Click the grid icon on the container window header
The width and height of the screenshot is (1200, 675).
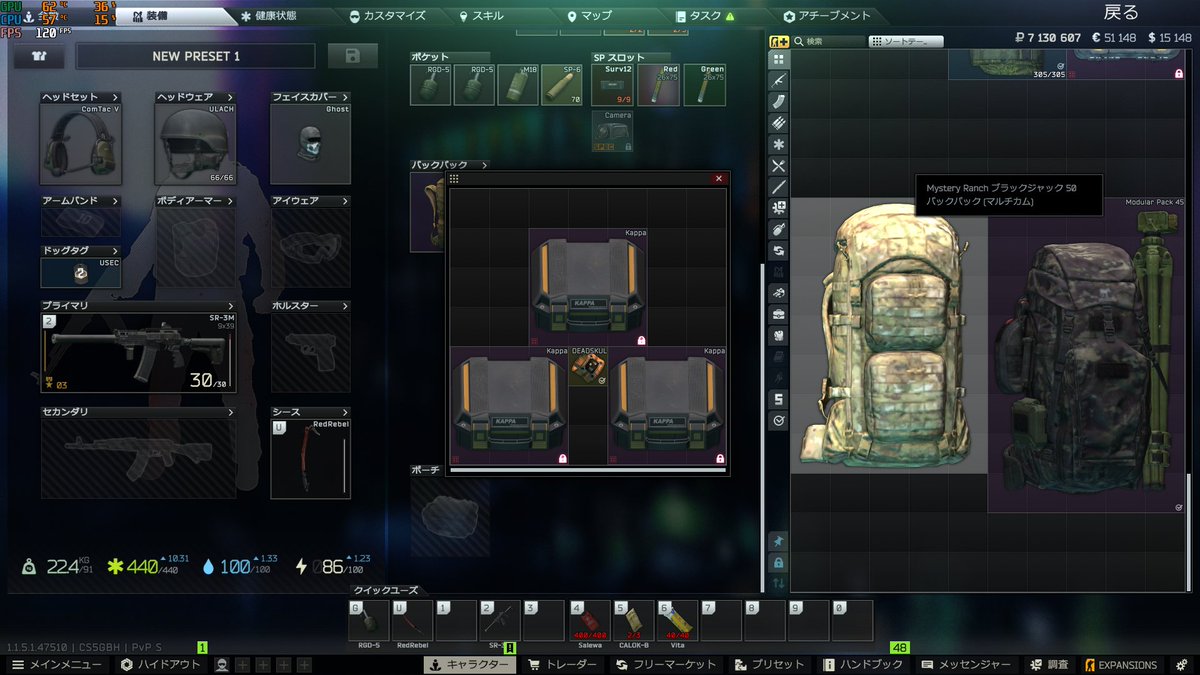[x=454, y=178]
